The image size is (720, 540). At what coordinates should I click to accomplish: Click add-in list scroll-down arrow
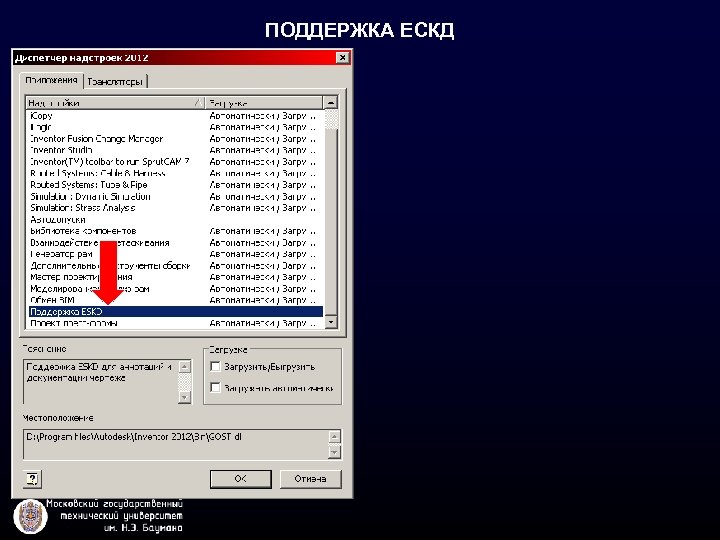pyautogui.click(x=331, y=322)
